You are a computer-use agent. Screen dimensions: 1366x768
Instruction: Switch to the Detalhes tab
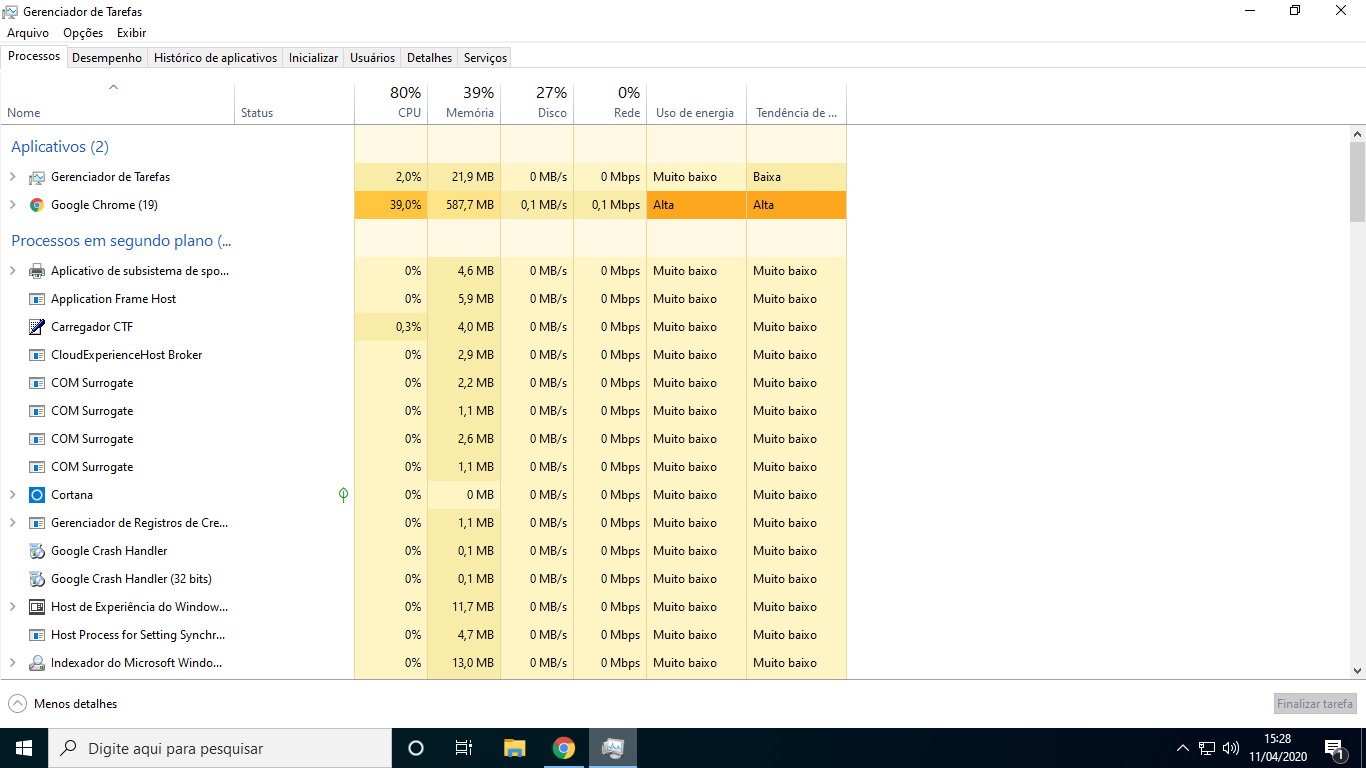[430, 58]
